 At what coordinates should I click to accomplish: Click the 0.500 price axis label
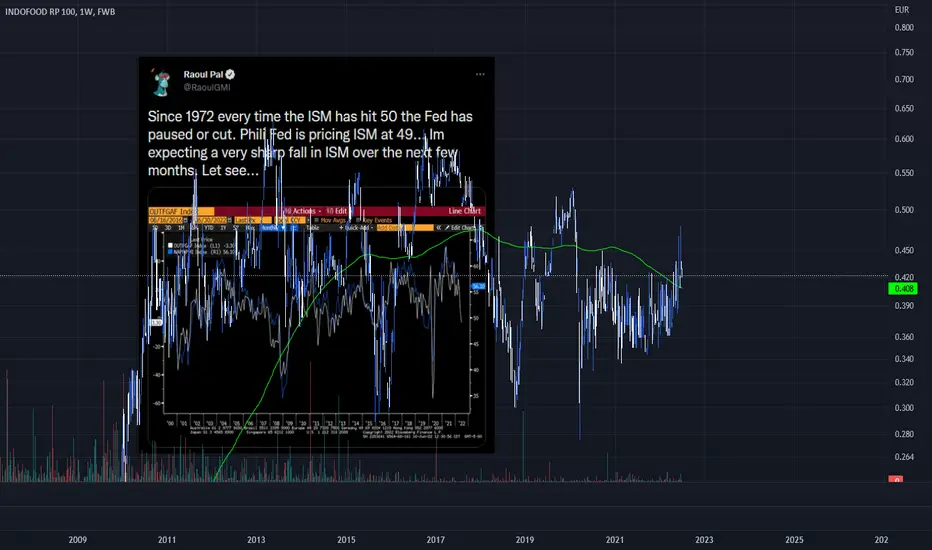click(904, 209)
